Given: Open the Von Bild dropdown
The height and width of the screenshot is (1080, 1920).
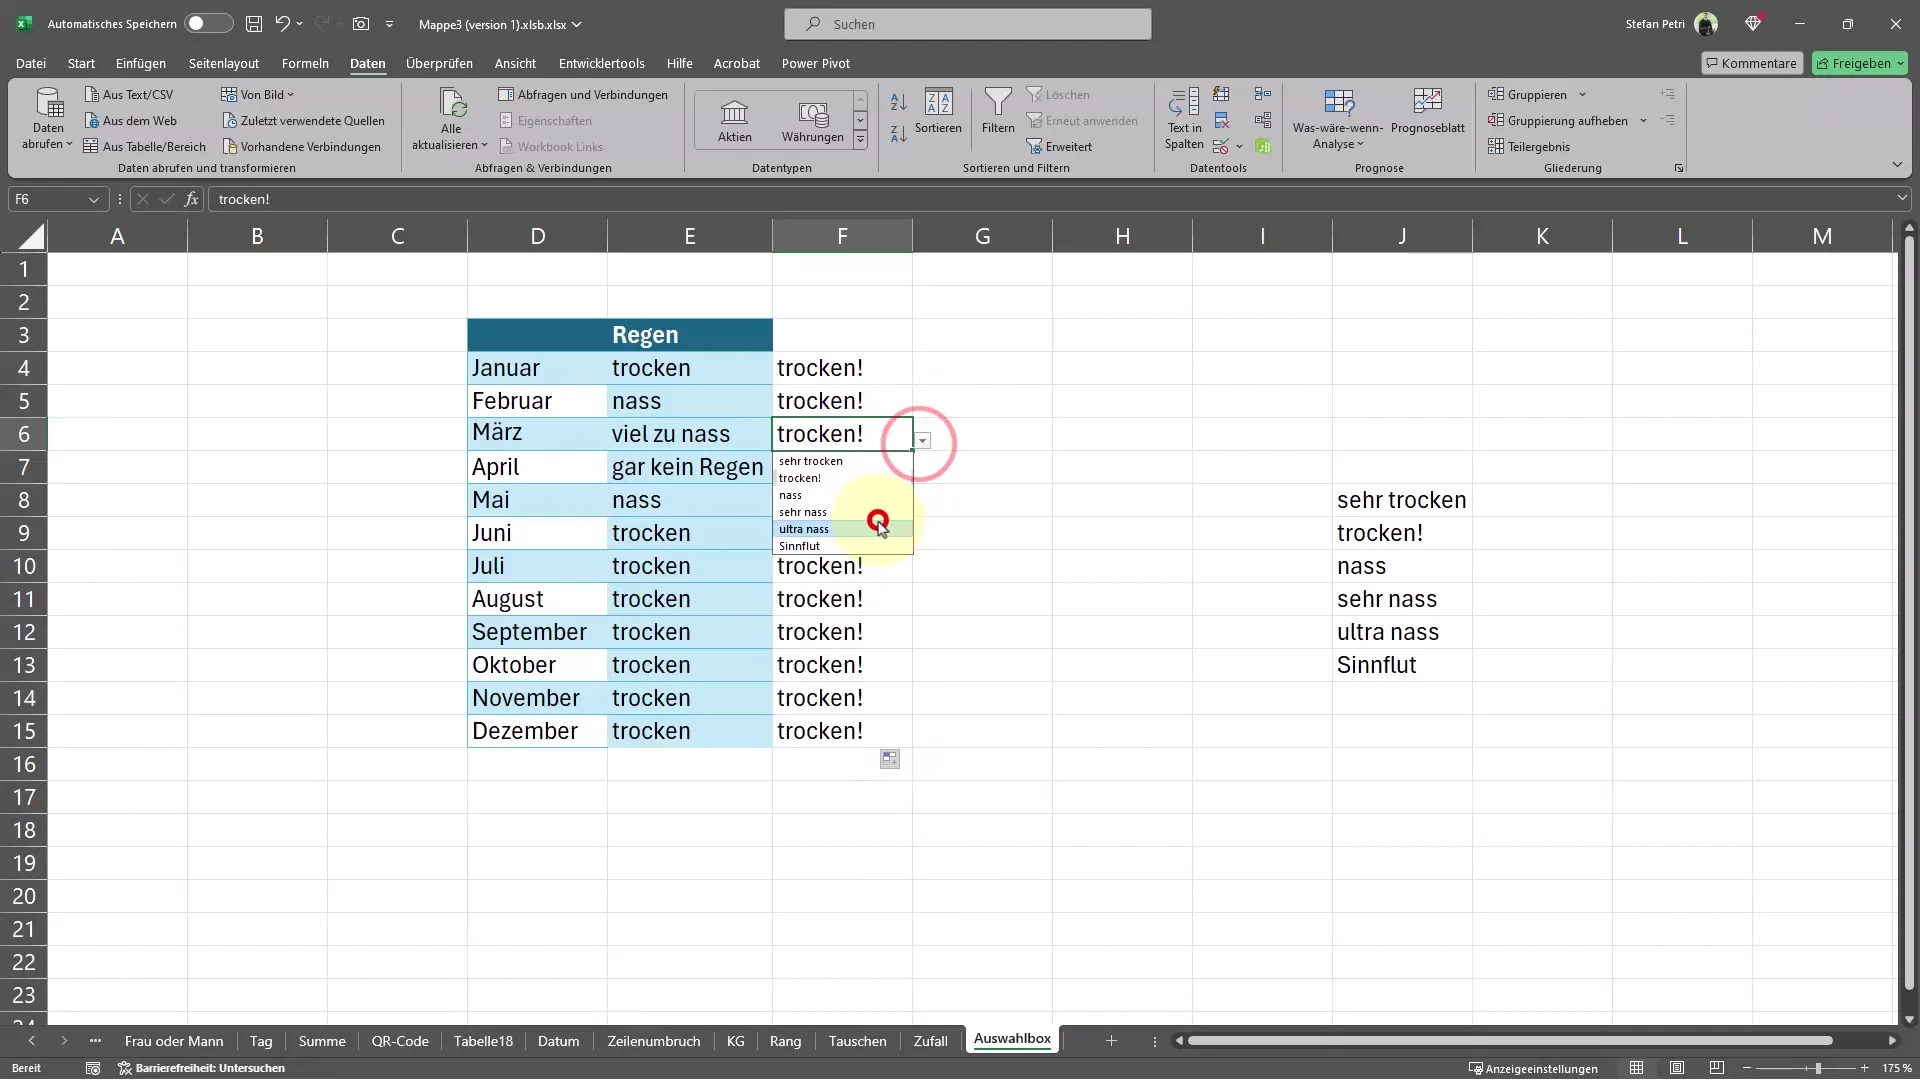Looking at the screenshot, I should (258, 95).
